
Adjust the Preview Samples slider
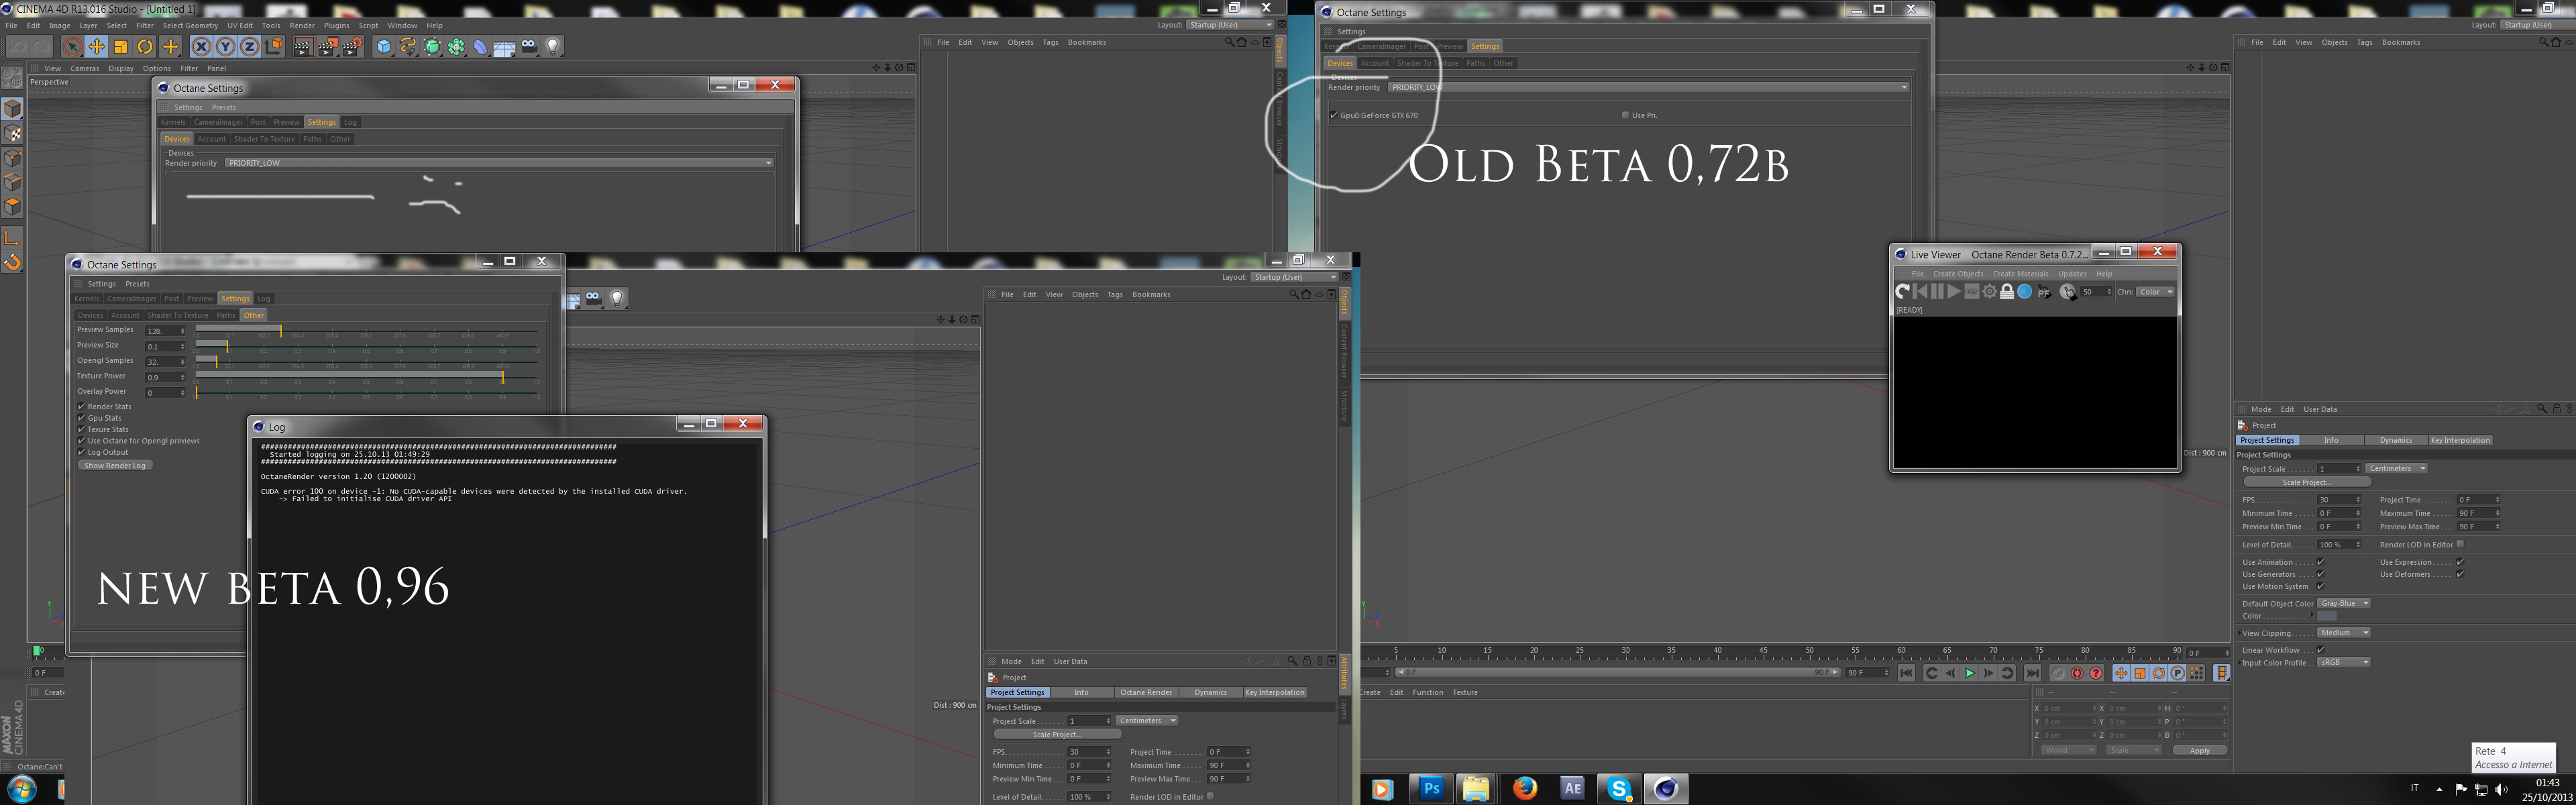[281, 330]
